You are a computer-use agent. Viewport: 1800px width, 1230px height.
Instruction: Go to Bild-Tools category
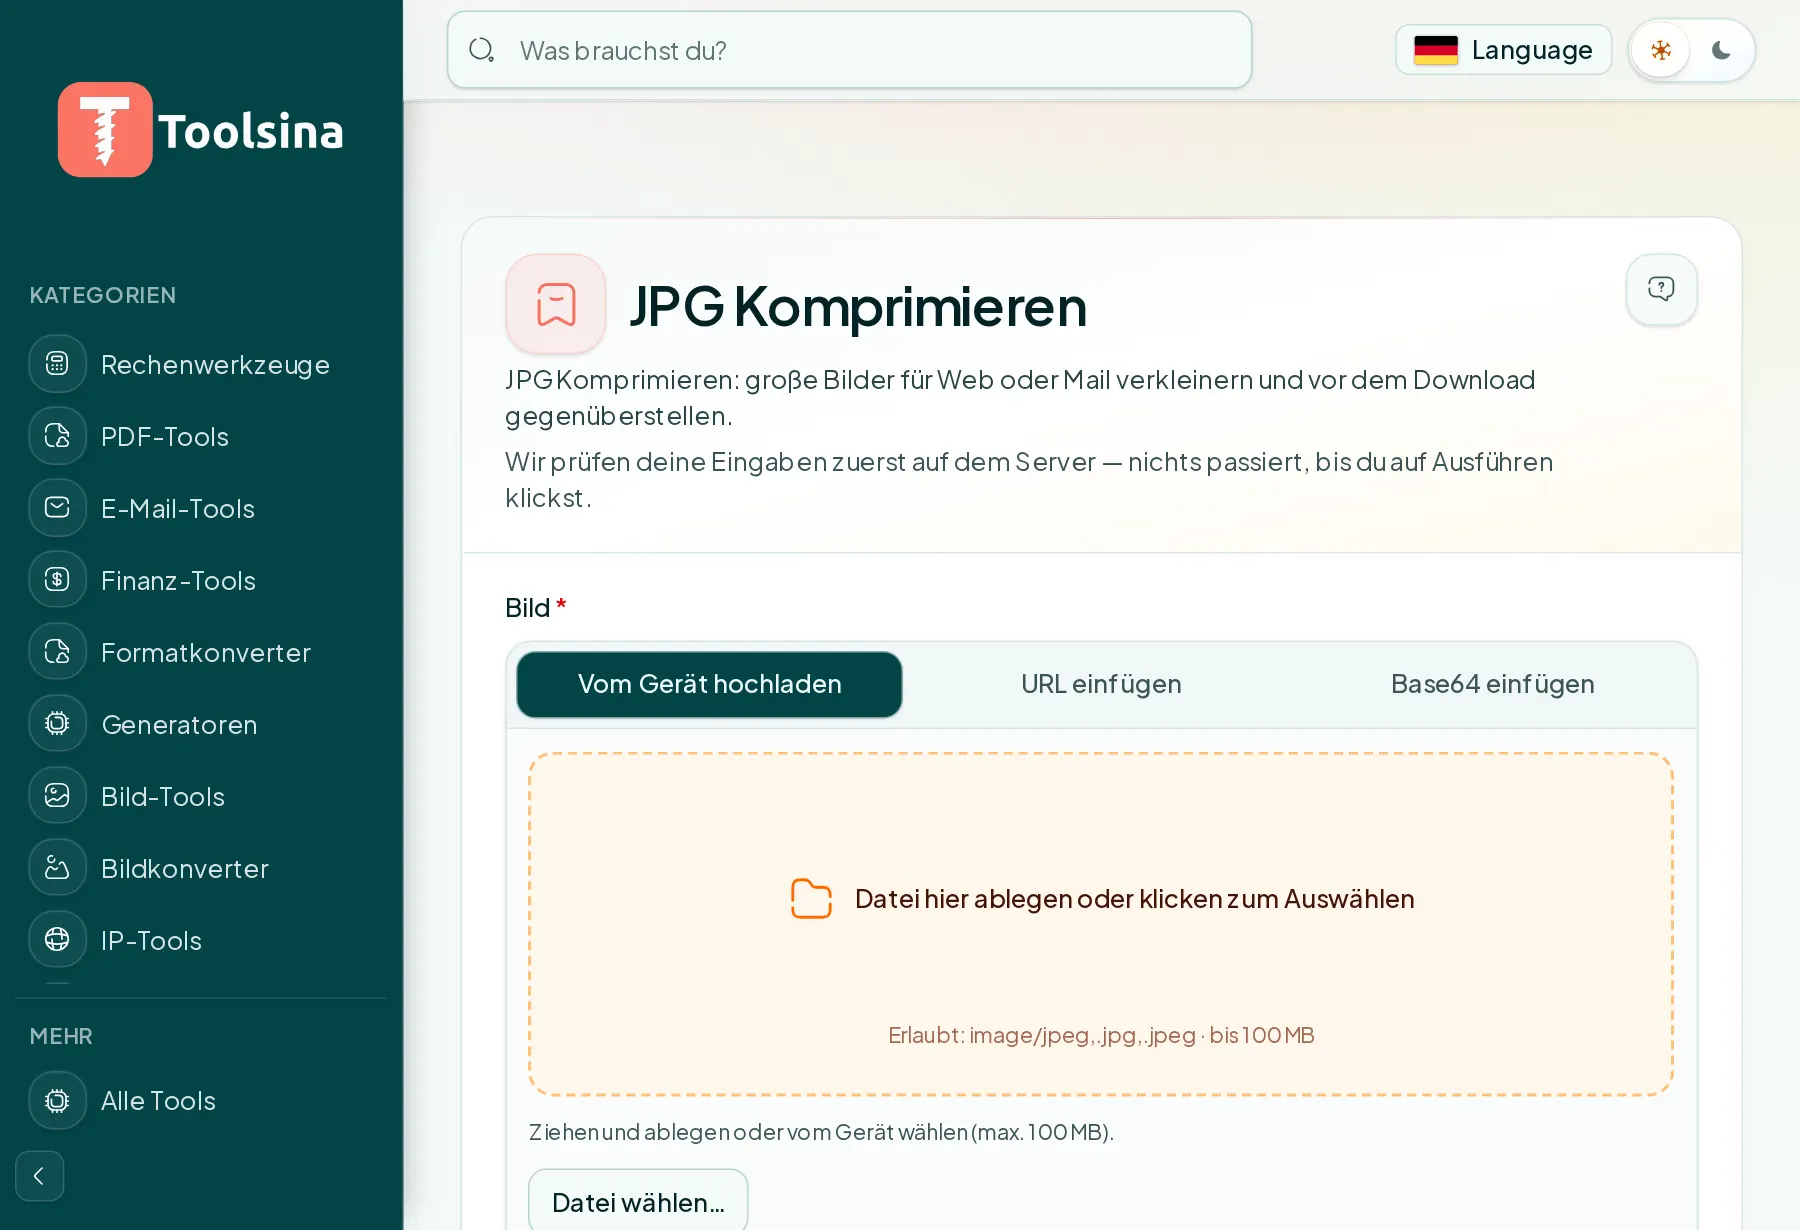(x=163, y=796)
